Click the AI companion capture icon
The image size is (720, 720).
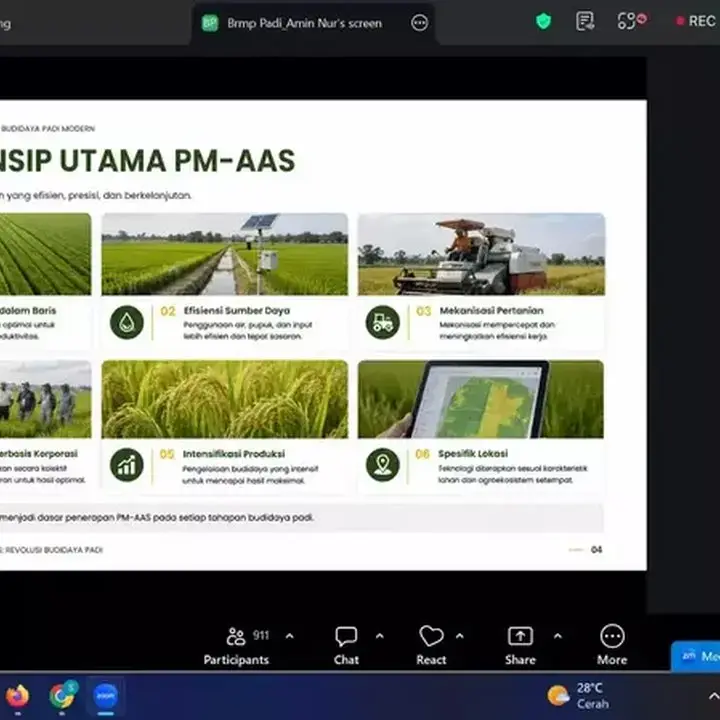pyautogui.click(x=631, y=21)
